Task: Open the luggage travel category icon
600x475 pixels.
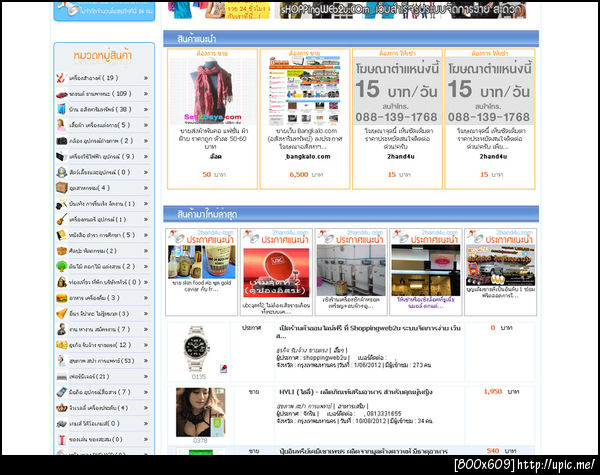Action: coord(62,282)
